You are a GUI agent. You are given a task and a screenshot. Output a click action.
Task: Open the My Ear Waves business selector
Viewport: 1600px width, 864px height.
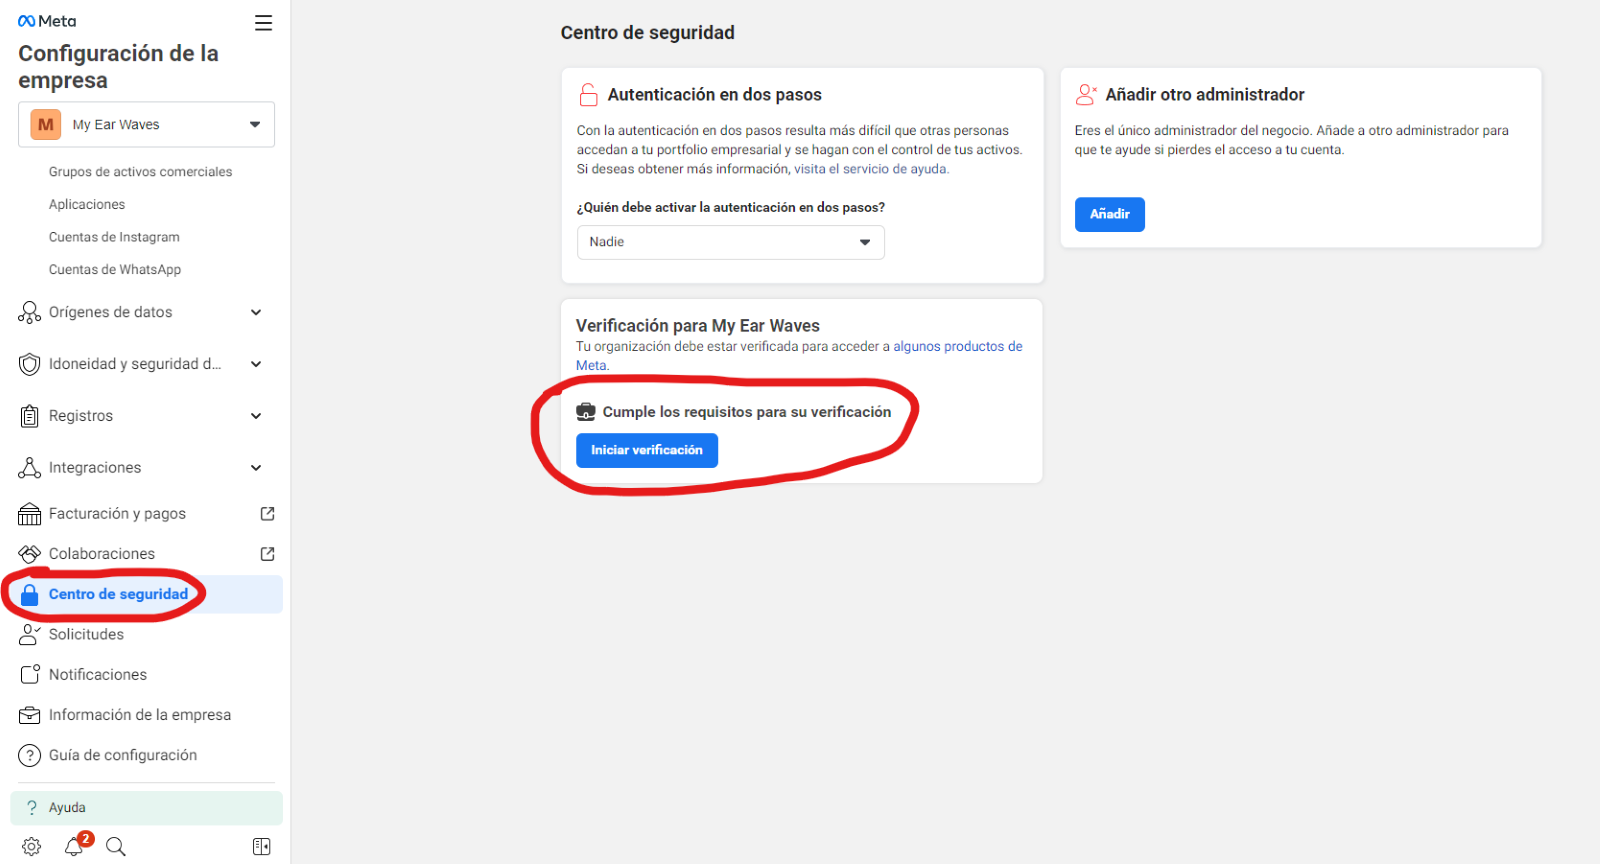tap(146, 125)
